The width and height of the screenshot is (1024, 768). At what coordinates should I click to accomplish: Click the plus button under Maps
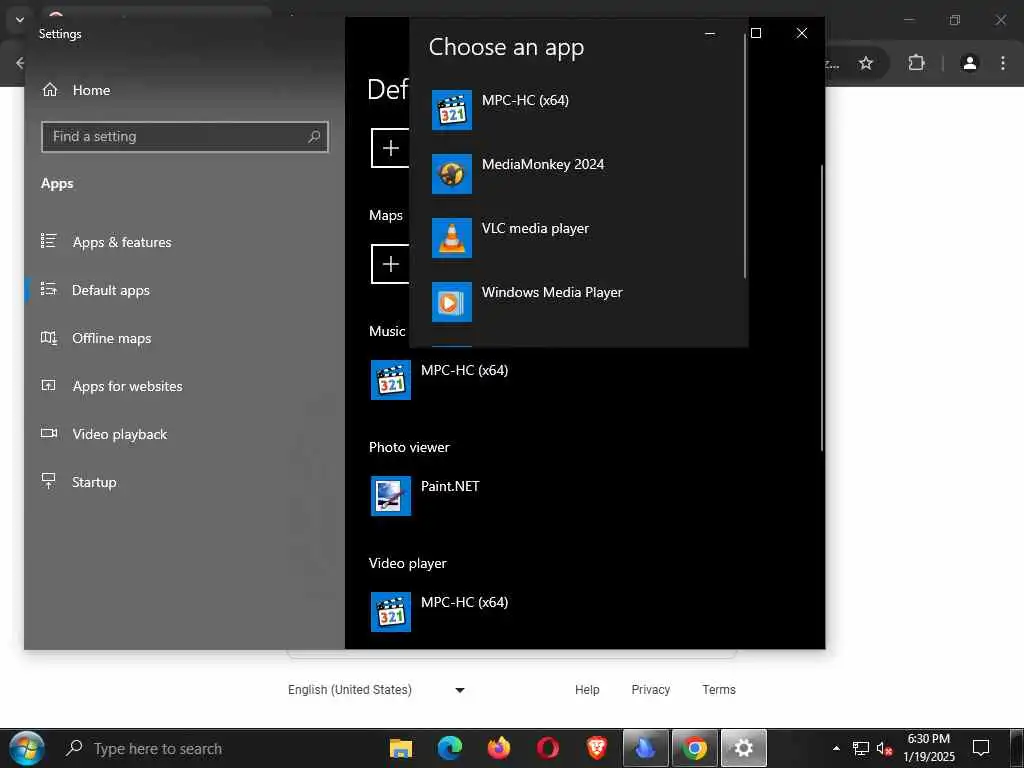391,264
